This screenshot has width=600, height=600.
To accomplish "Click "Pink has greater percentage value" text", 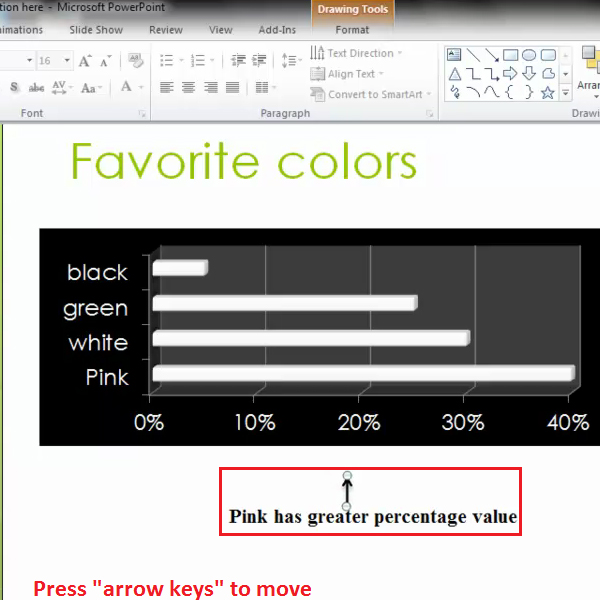I will [x=373, y=517].
